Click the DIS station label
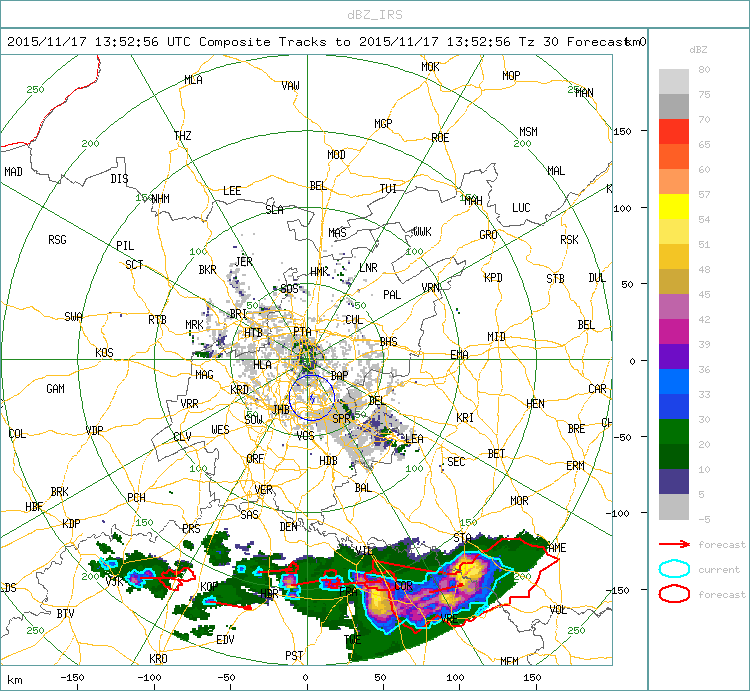The height and width of the screenshot is (691, 750). (119, 178)
